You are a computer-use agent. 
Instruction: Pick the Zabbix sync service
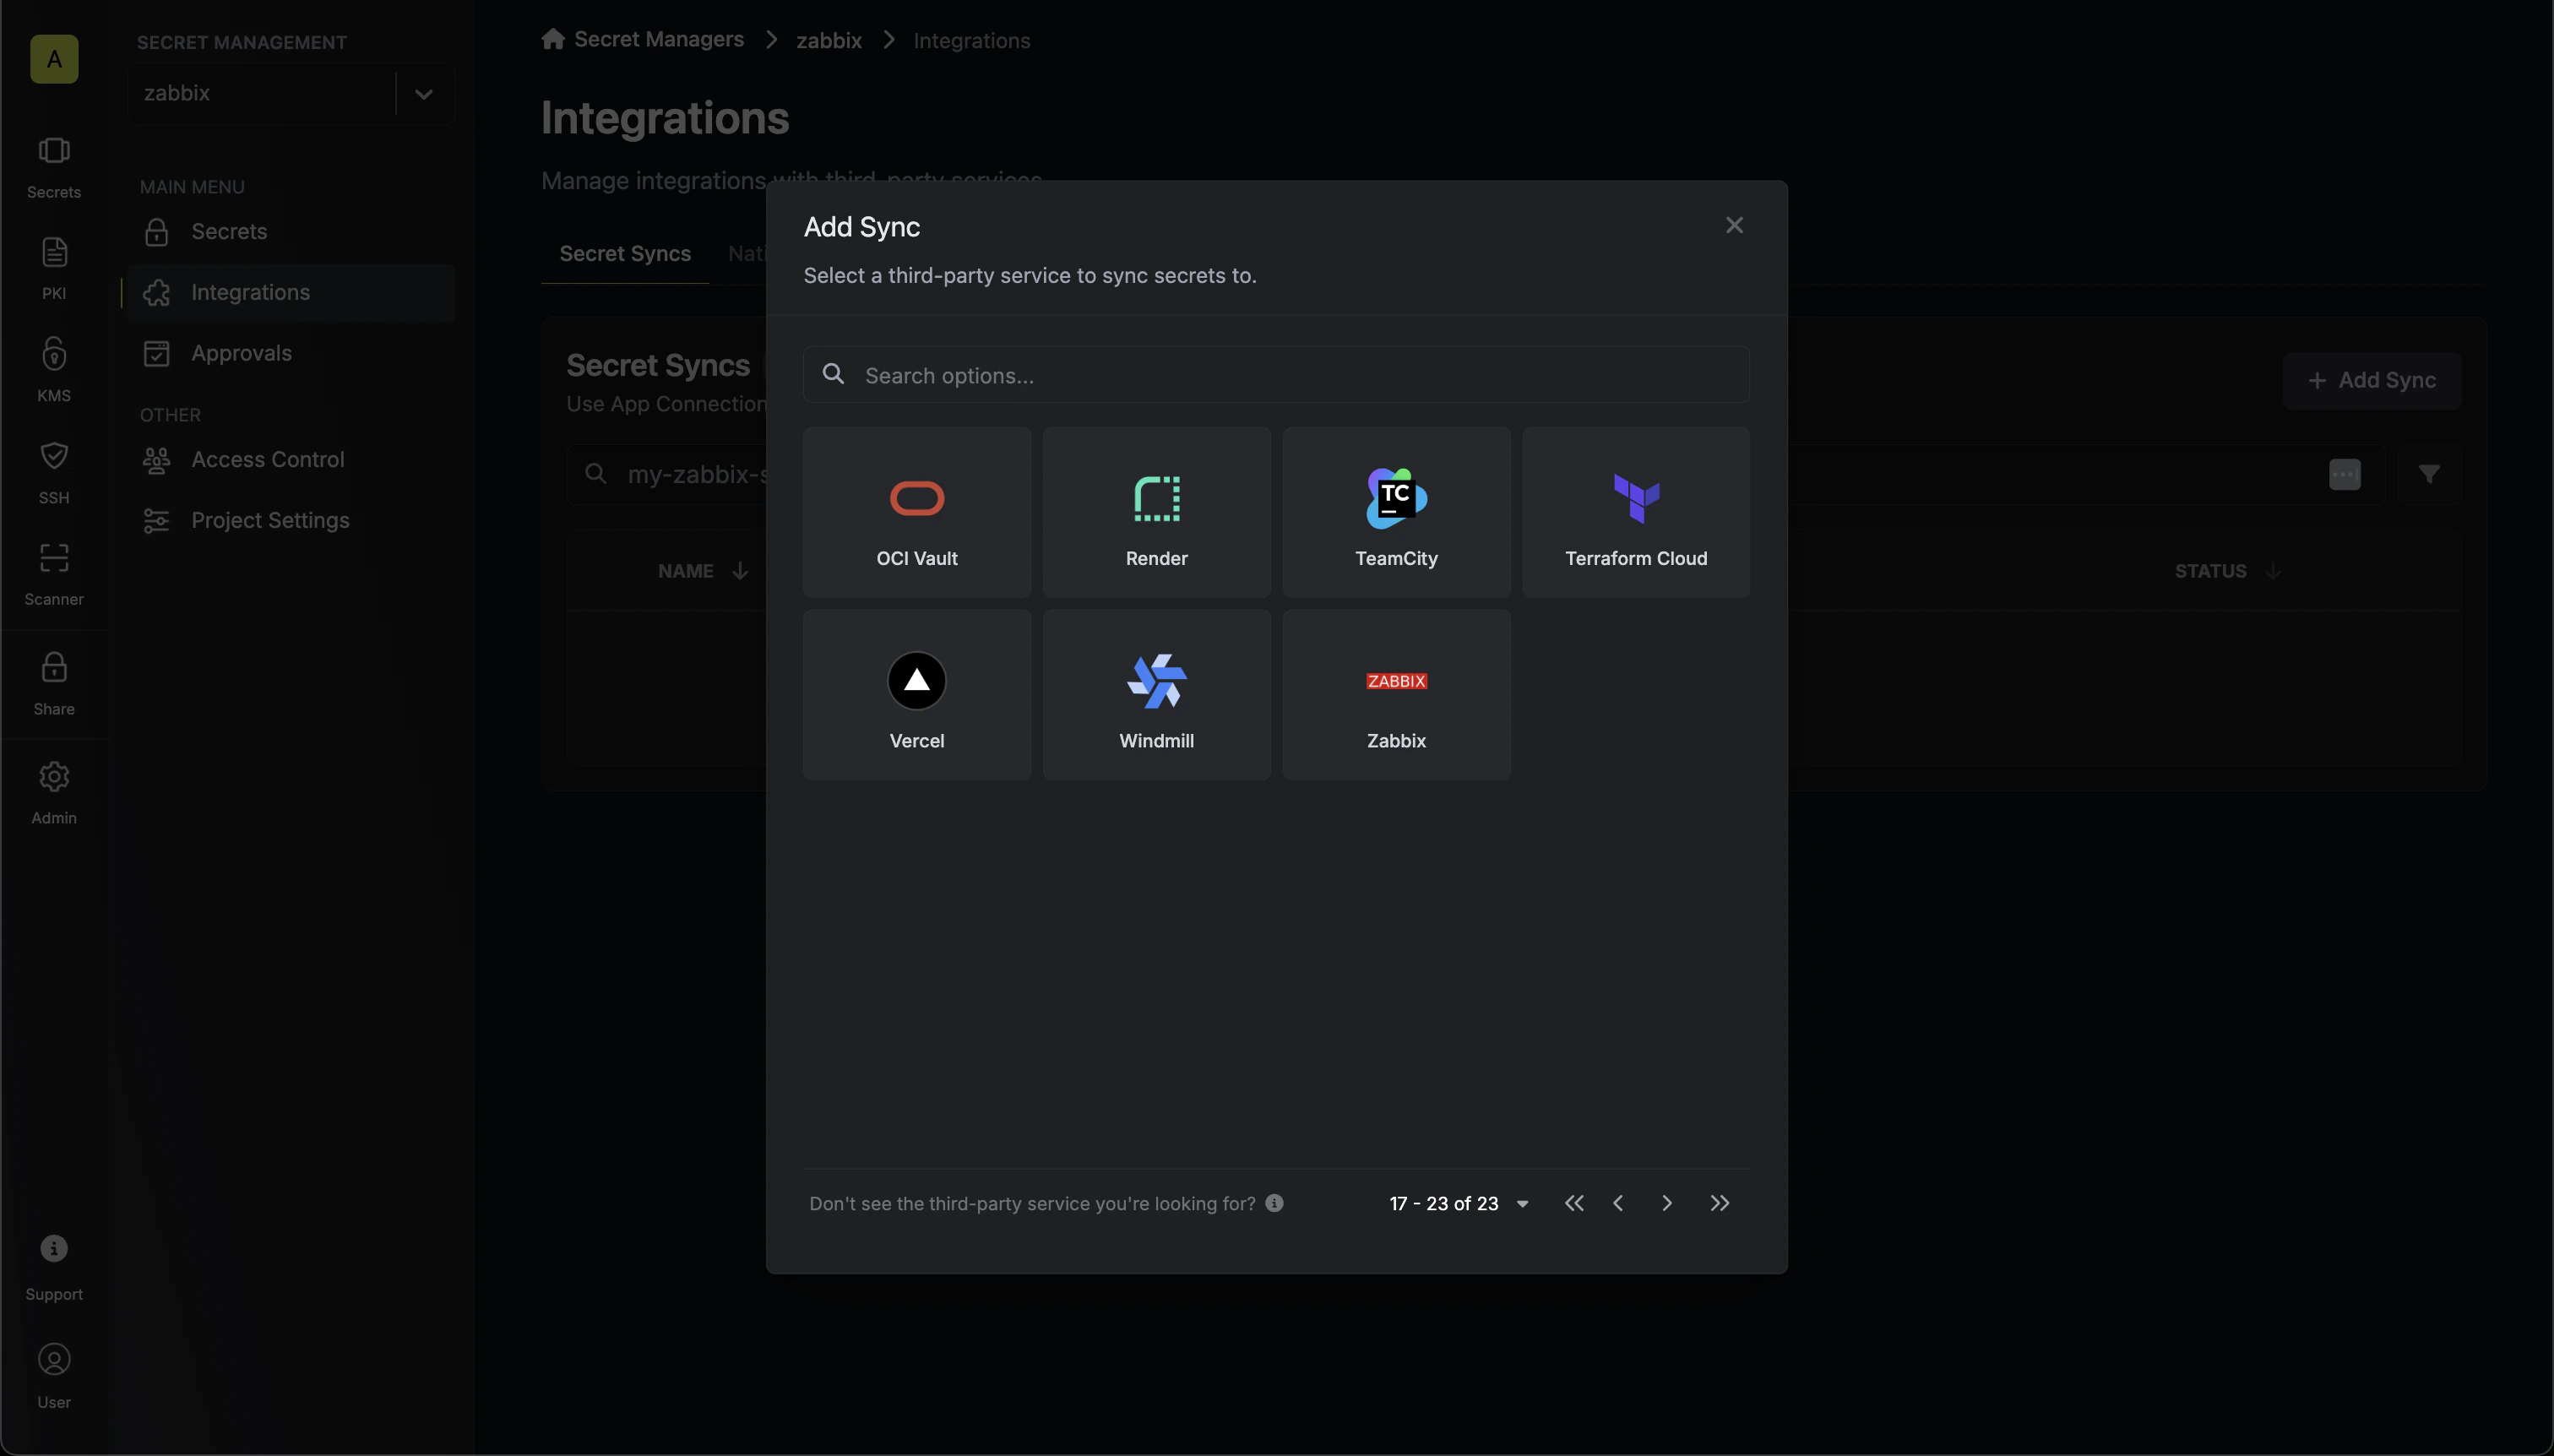(x=1396, y=695)
